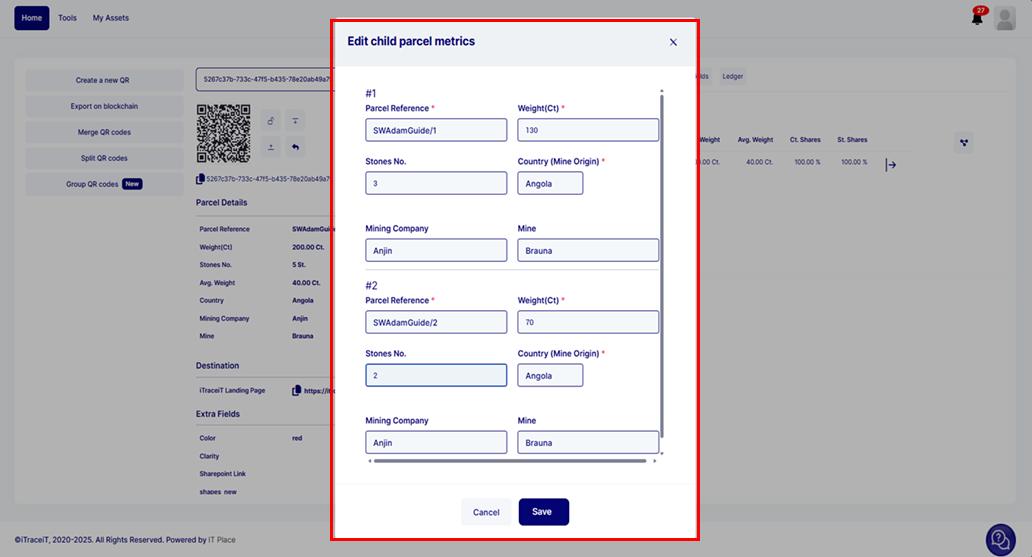Switch to the Ledger tab
Screen dimensions: 1032x557
pos(733,76)
